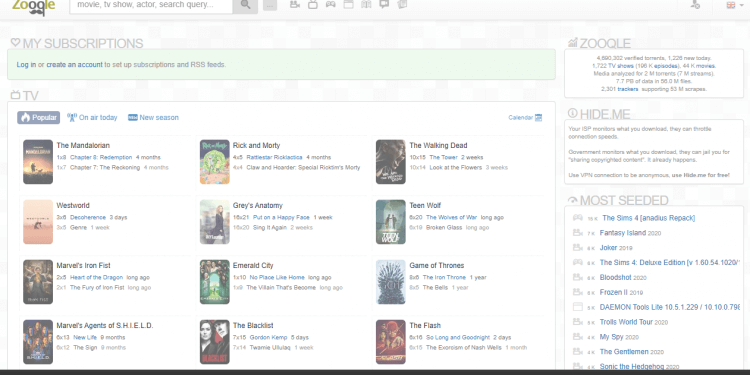Focus the movie search input field

[151, 5]
